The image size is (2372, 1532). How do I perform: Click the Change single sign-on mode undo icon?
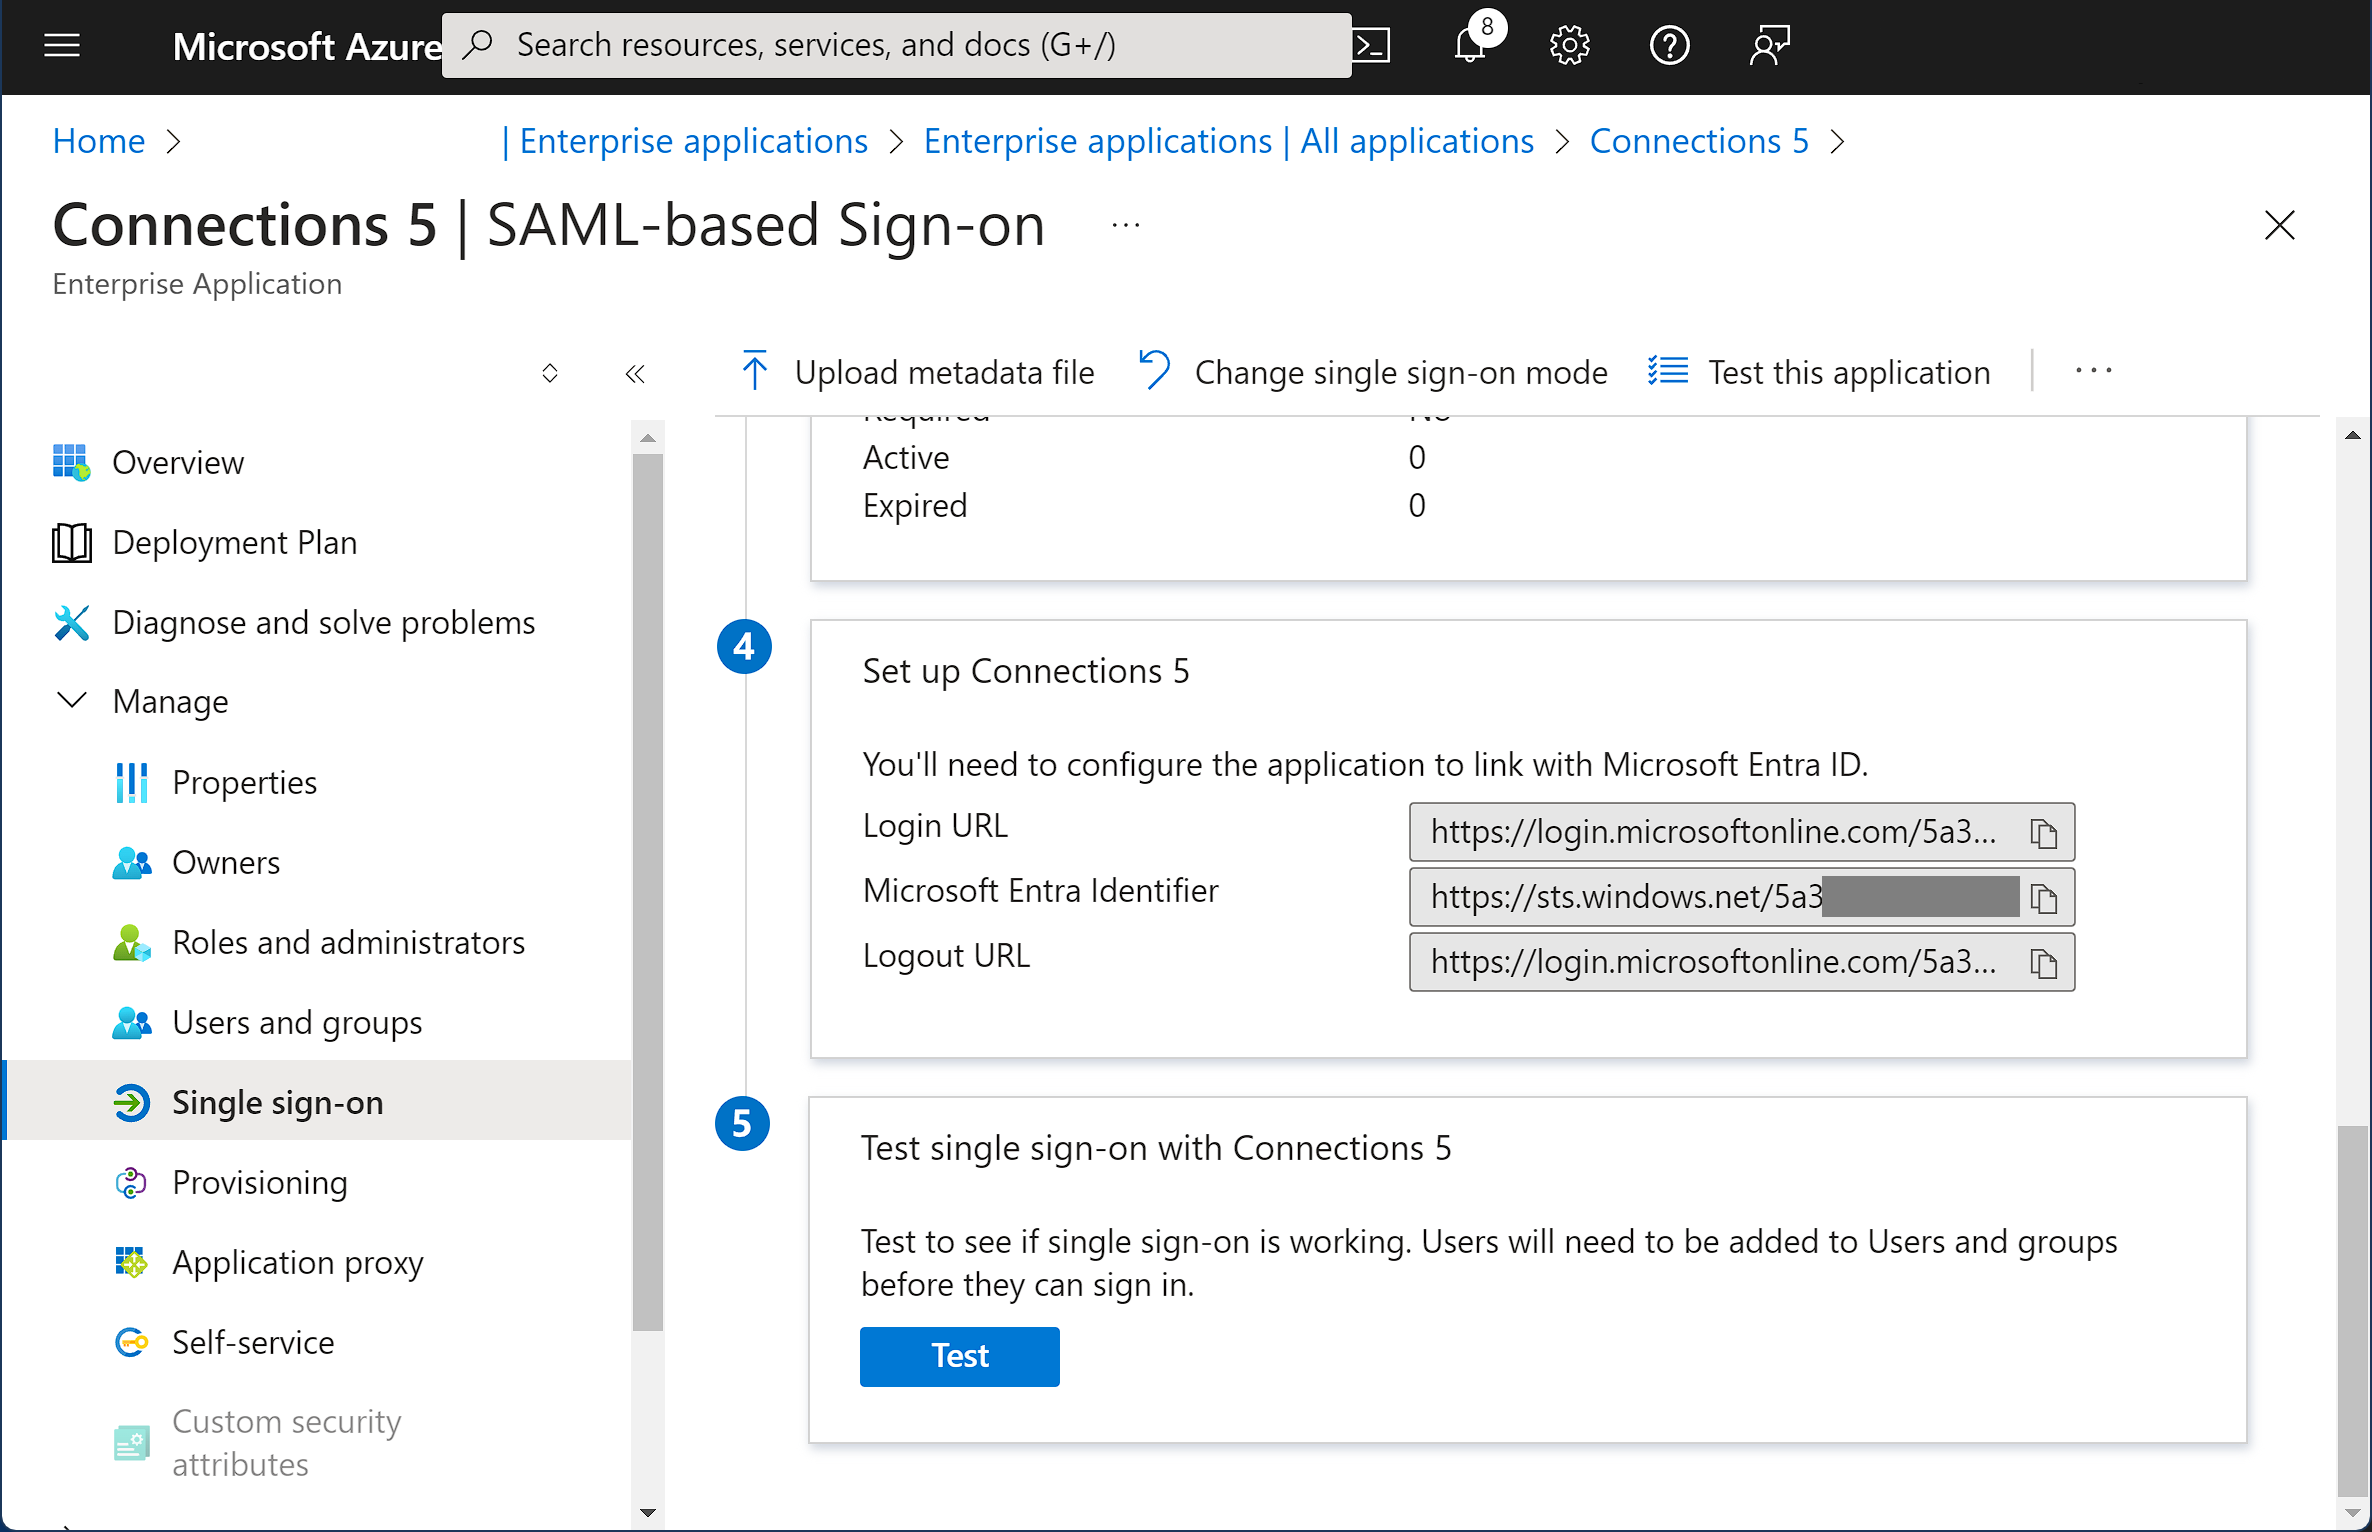(x=1154, y=370)
